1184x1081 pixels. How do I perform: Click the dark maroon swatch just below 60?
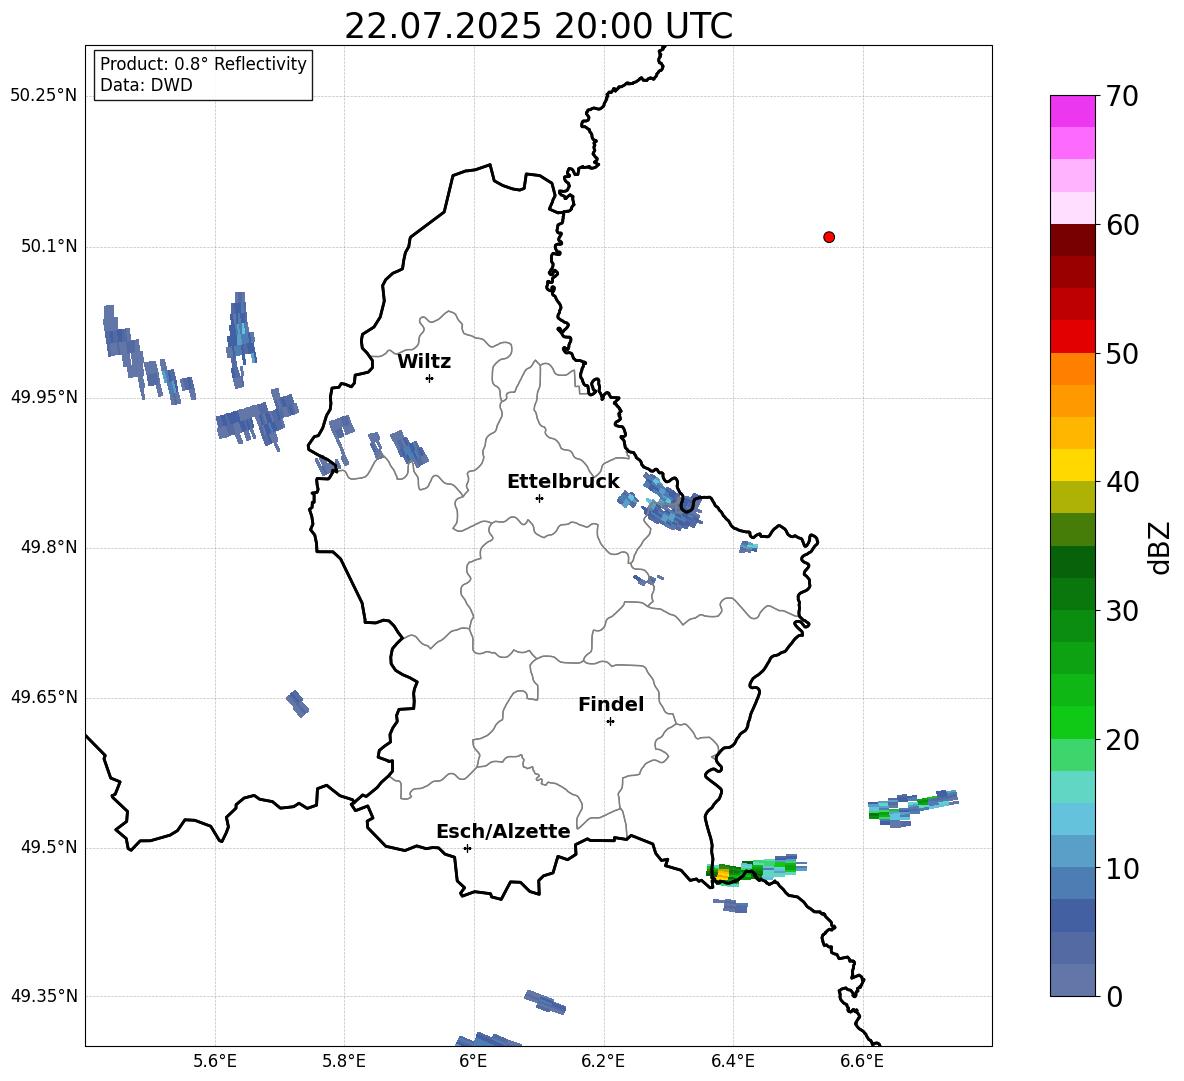pyautogui.click(x=1073, y=240)
